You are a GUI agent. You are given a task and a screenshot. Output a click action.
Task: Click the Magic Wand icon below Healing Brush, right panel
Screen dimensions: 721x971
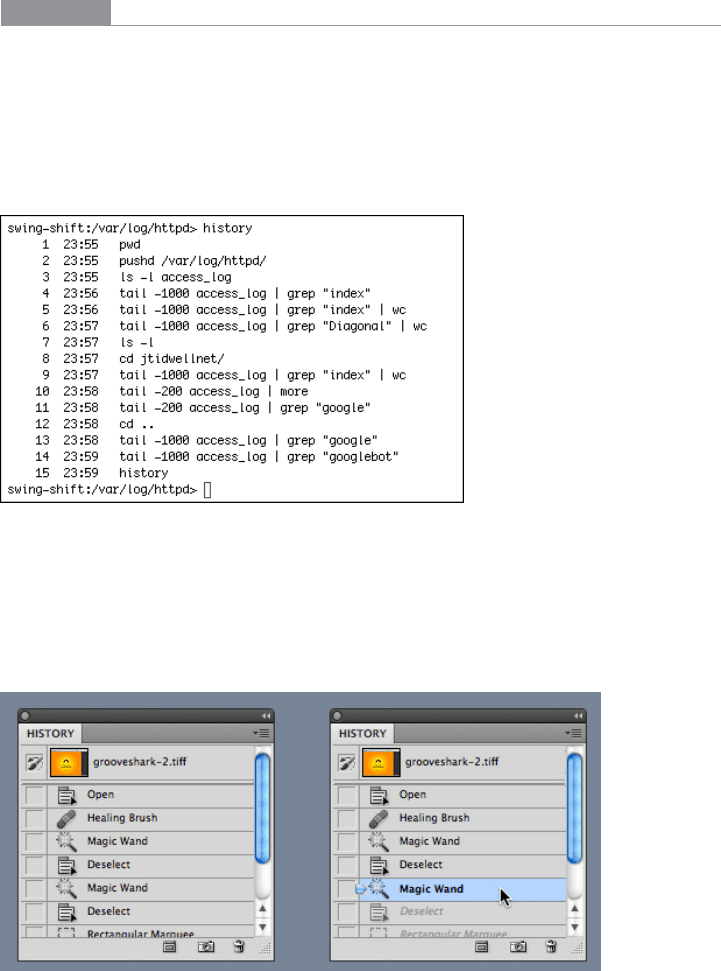pos(378,842)
